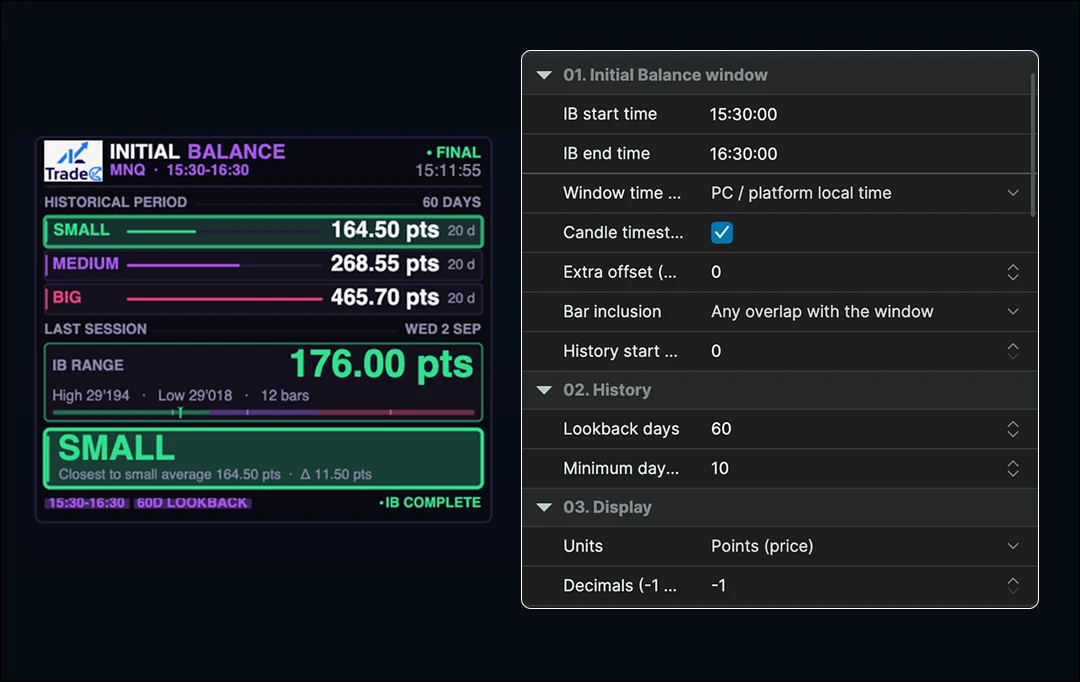1080x682 pixels.
Task: Click the WED 2 SEP date label
Action: click(443, 329)
